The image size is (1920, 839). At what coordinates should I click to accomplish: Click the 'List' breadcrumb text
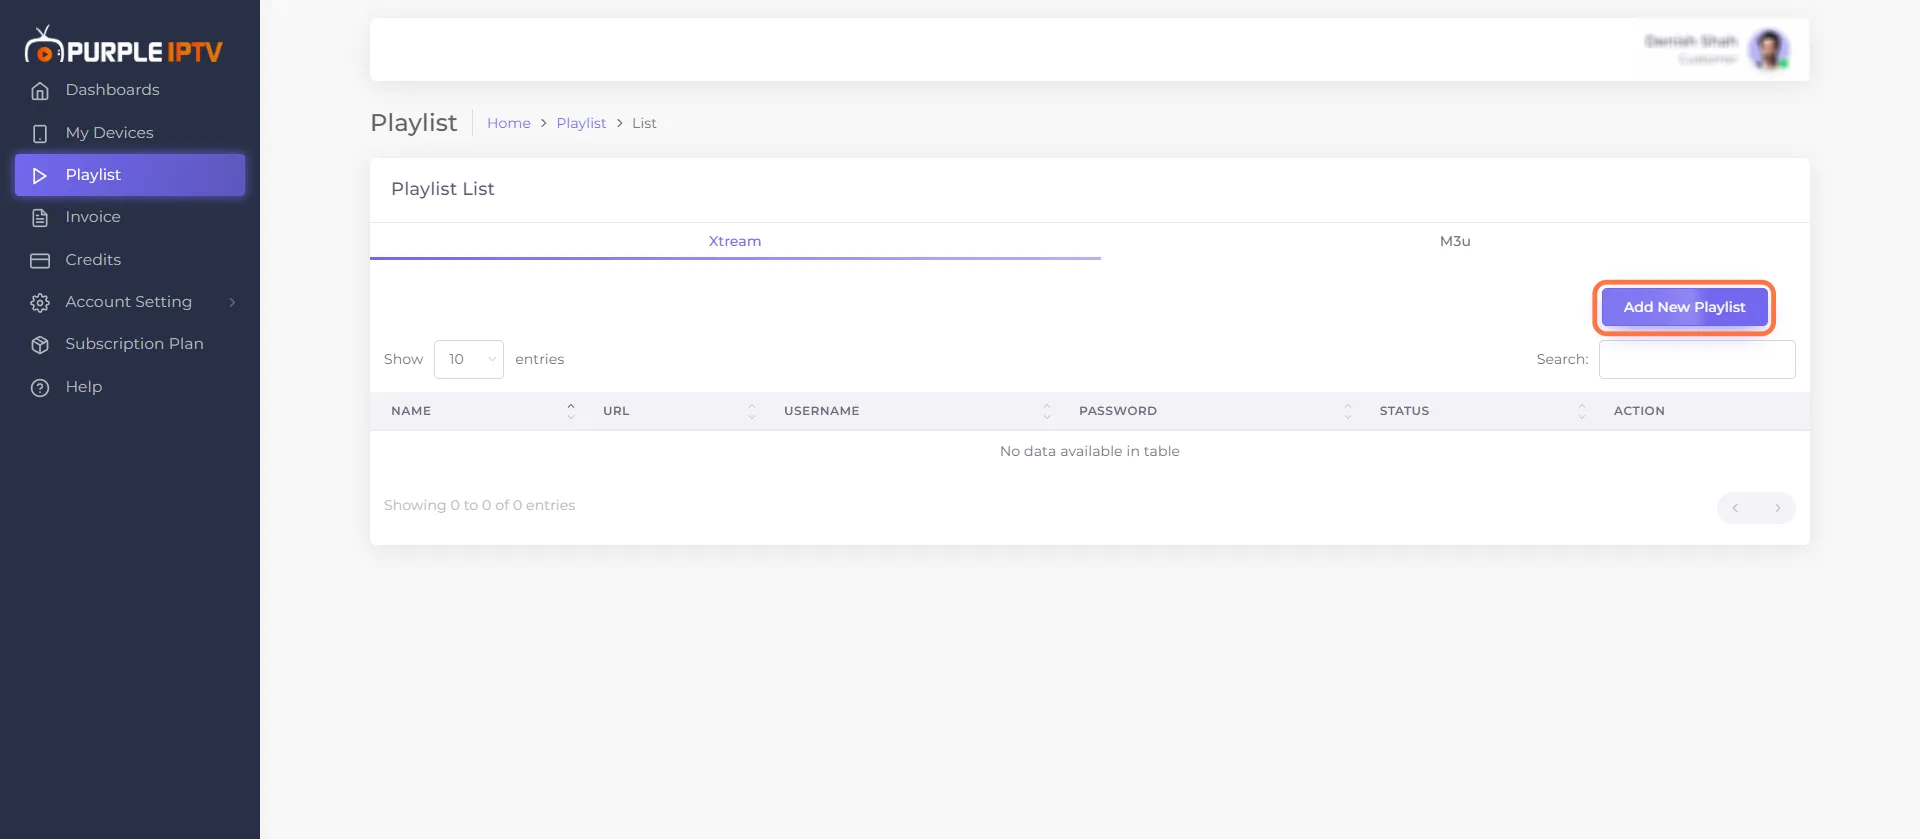(644, 123)
